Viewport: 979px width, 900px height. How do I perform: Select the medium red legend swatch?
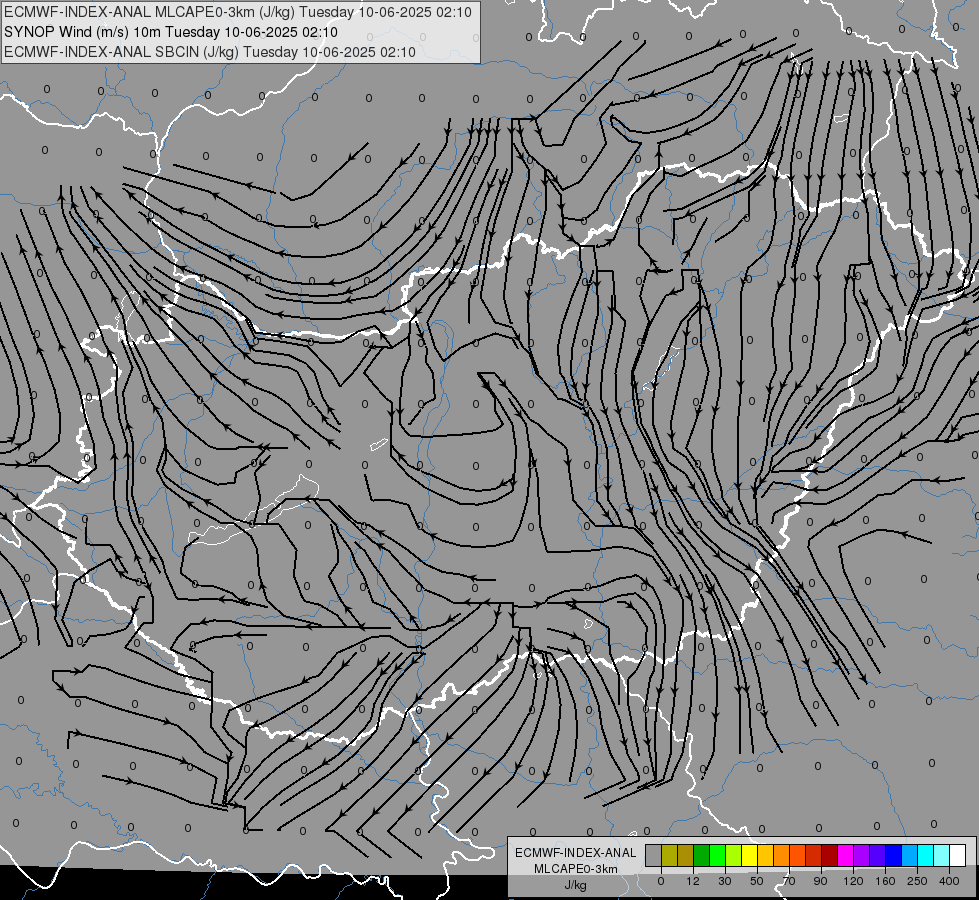click(x=814, y=855)
